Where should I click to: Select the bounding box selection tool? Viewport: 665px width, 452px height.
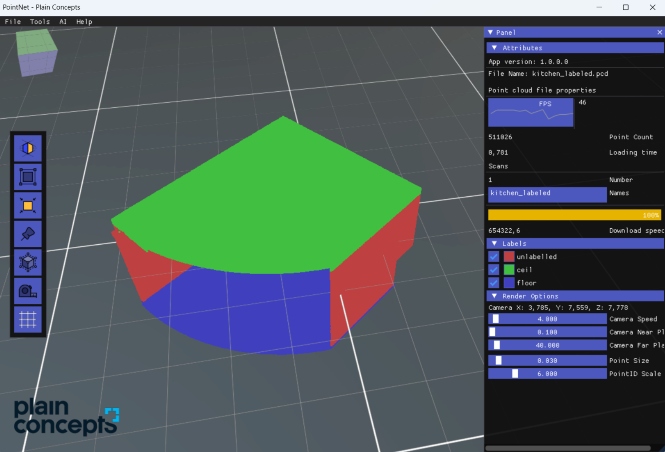pyautogui.click(x=28, y=177)
